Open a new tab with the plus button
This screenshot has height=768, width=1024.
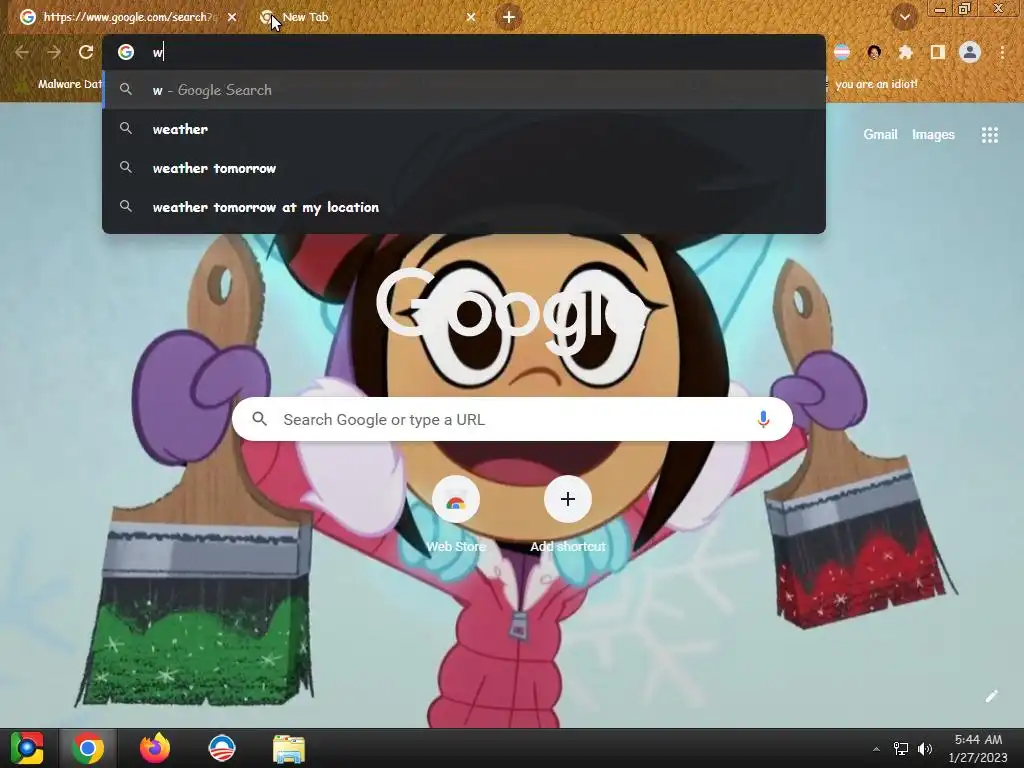[509, 17]
